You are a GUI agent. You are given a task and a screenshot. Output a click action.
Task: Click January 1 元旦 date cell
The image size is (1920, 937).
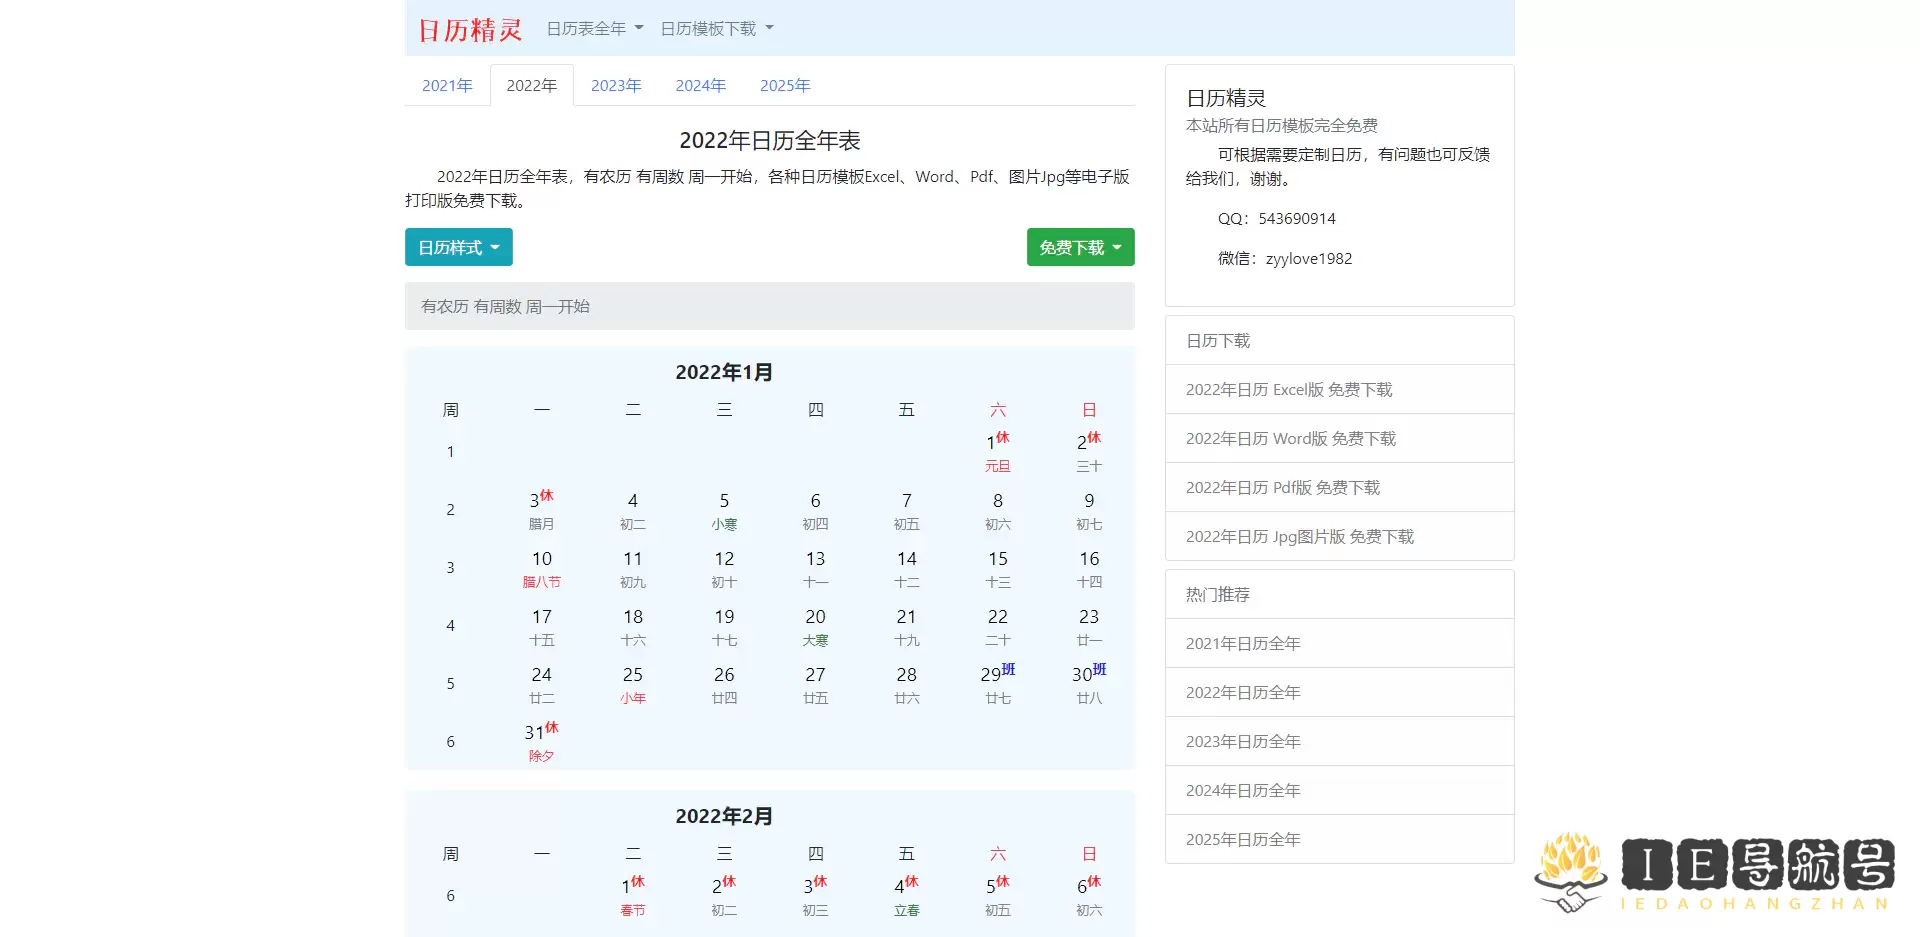coord(997,452)
